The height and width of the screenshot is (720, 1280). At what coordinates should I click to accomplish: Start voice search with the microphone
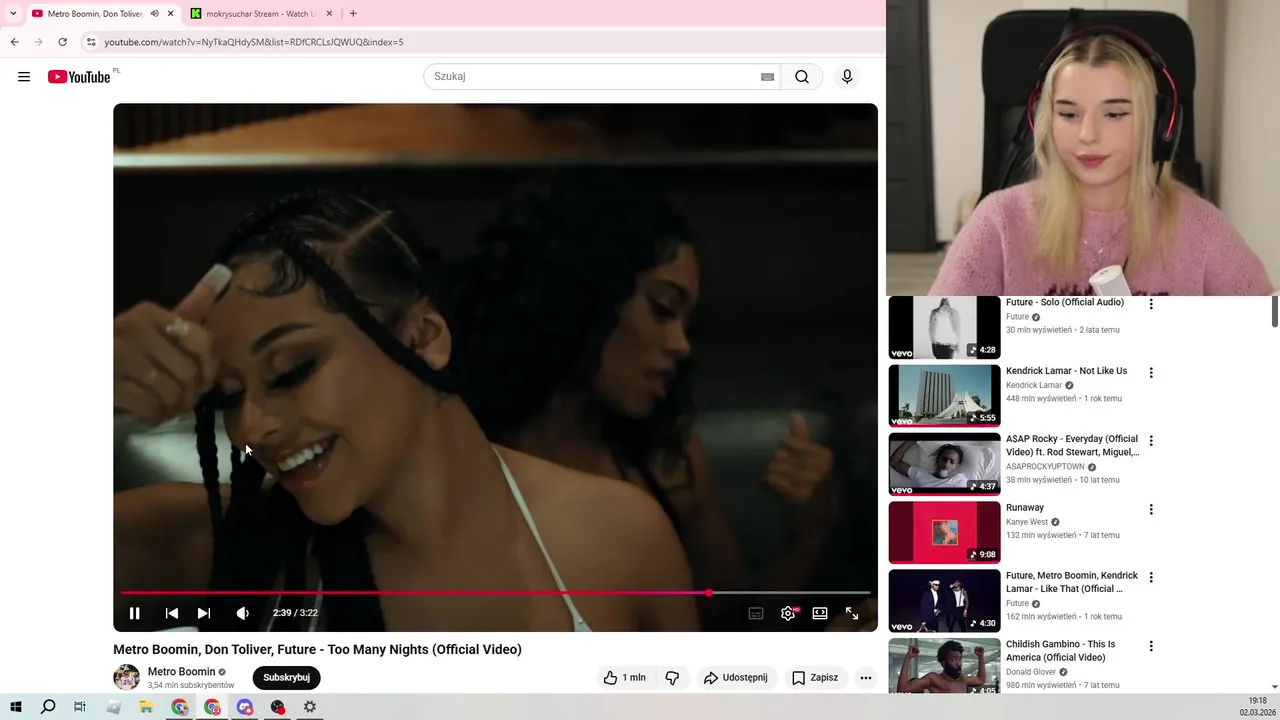coord(847,77)
